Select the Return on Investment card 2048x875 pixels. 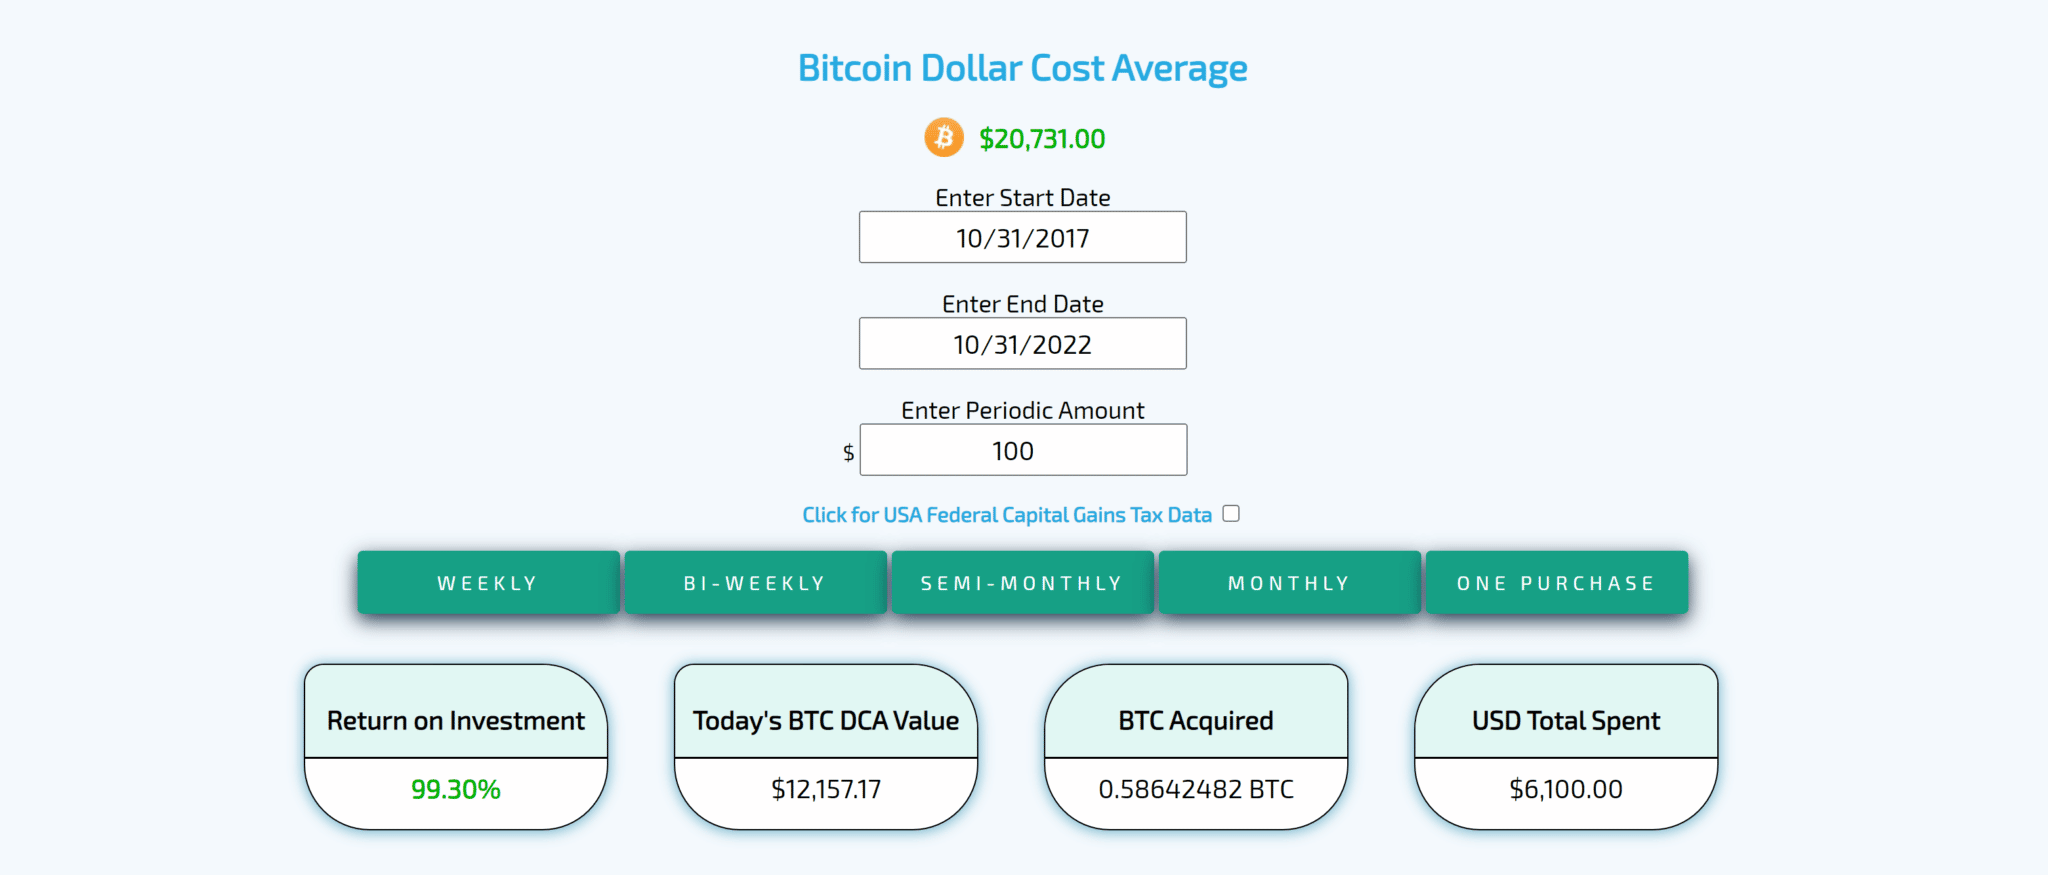click(456, 720)
